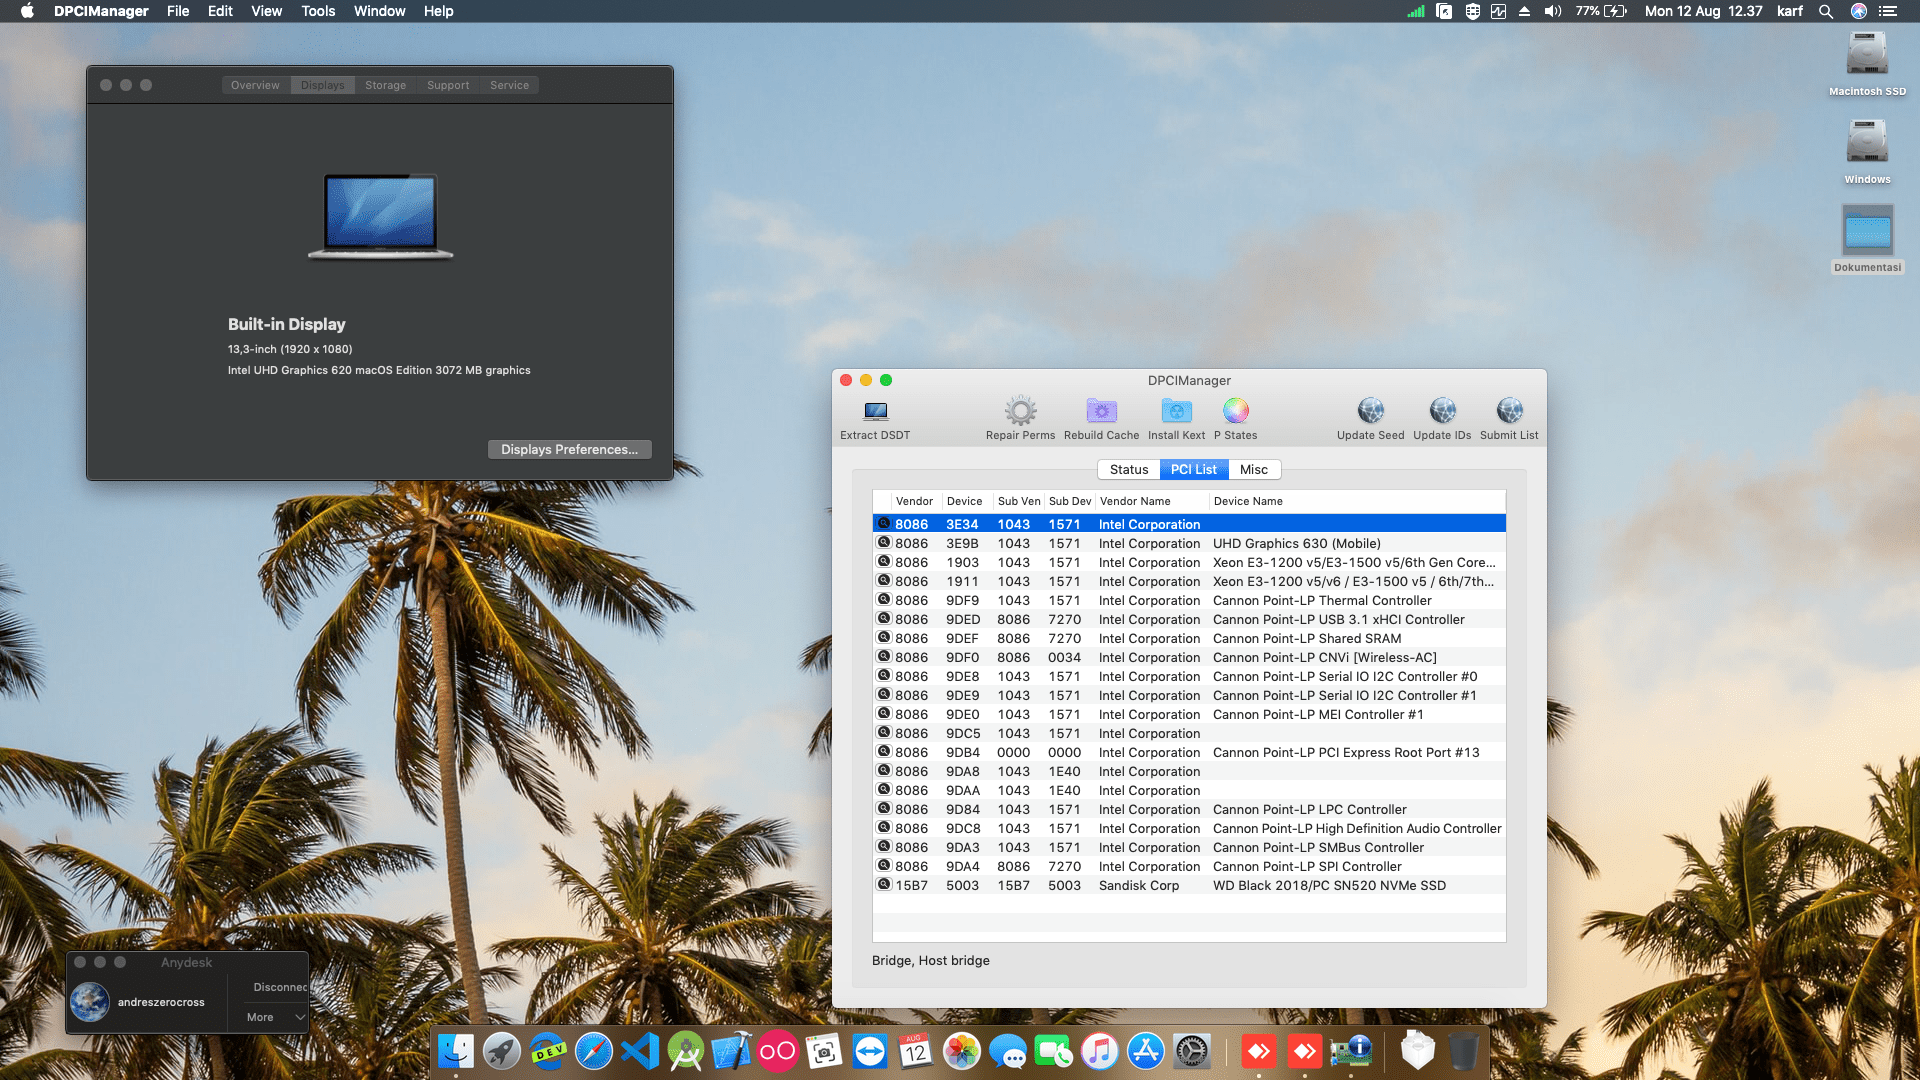
Task: Open the Screenshot app in the Dock
Action: (x=824, y=1051)
